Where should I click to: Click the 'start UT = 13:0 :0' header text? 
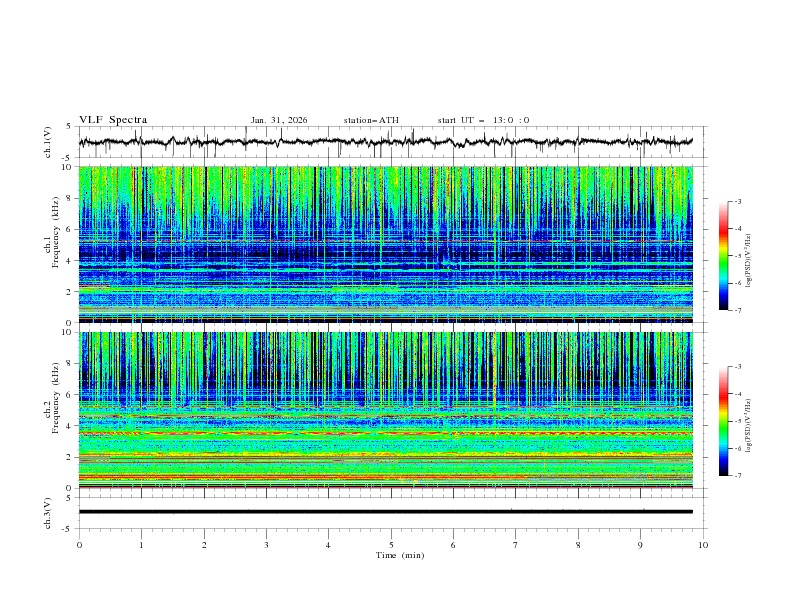(x=483, y=120)
